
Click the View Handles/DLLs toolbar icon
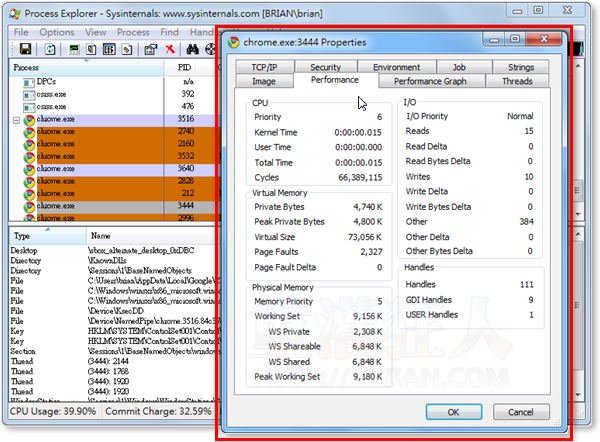[x=127, y=49]
